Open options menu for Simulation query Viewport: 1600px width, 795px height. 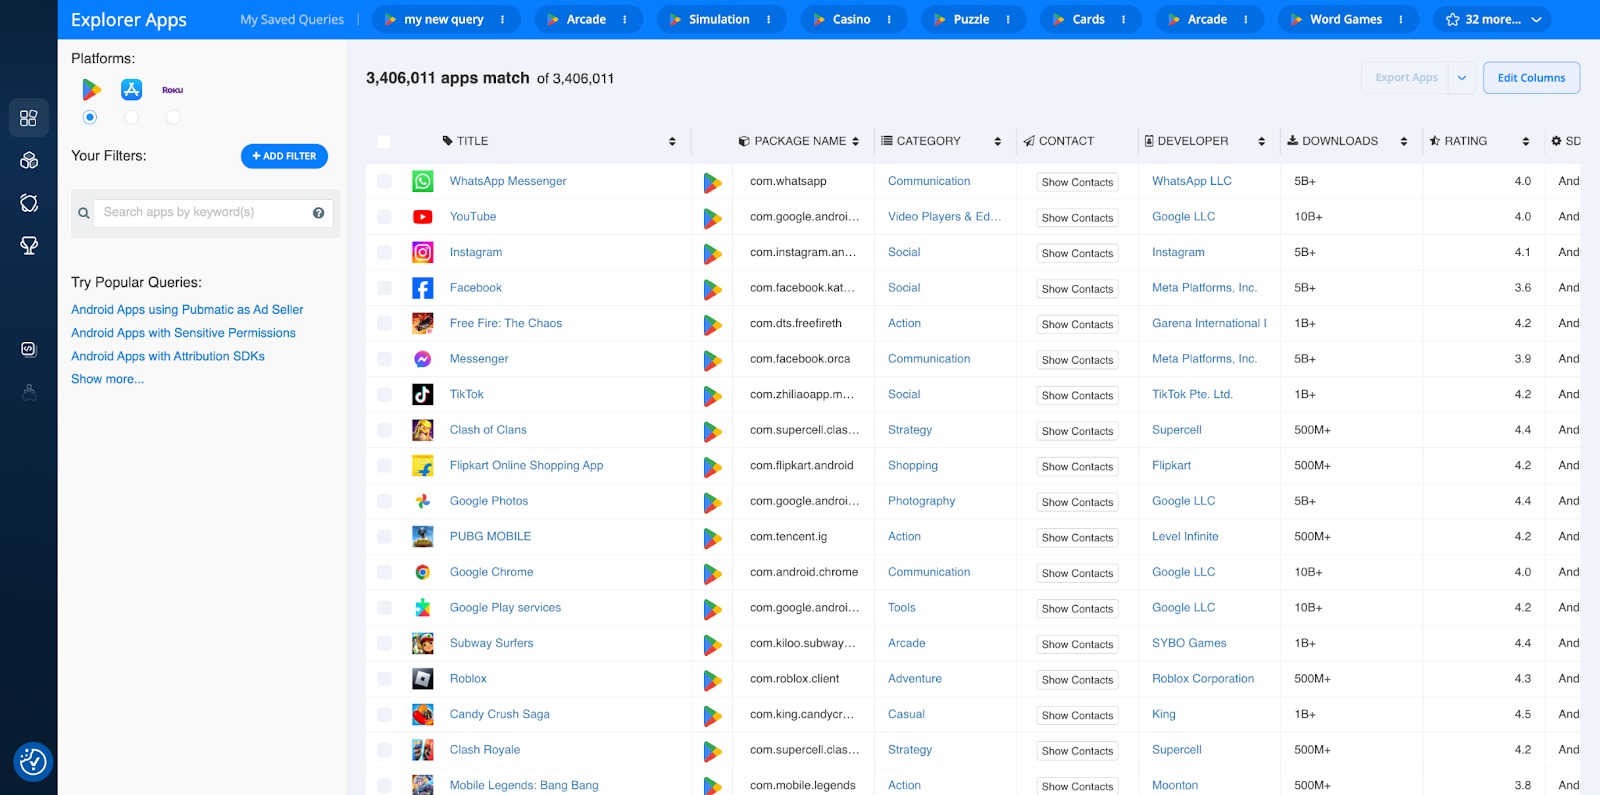769,19
